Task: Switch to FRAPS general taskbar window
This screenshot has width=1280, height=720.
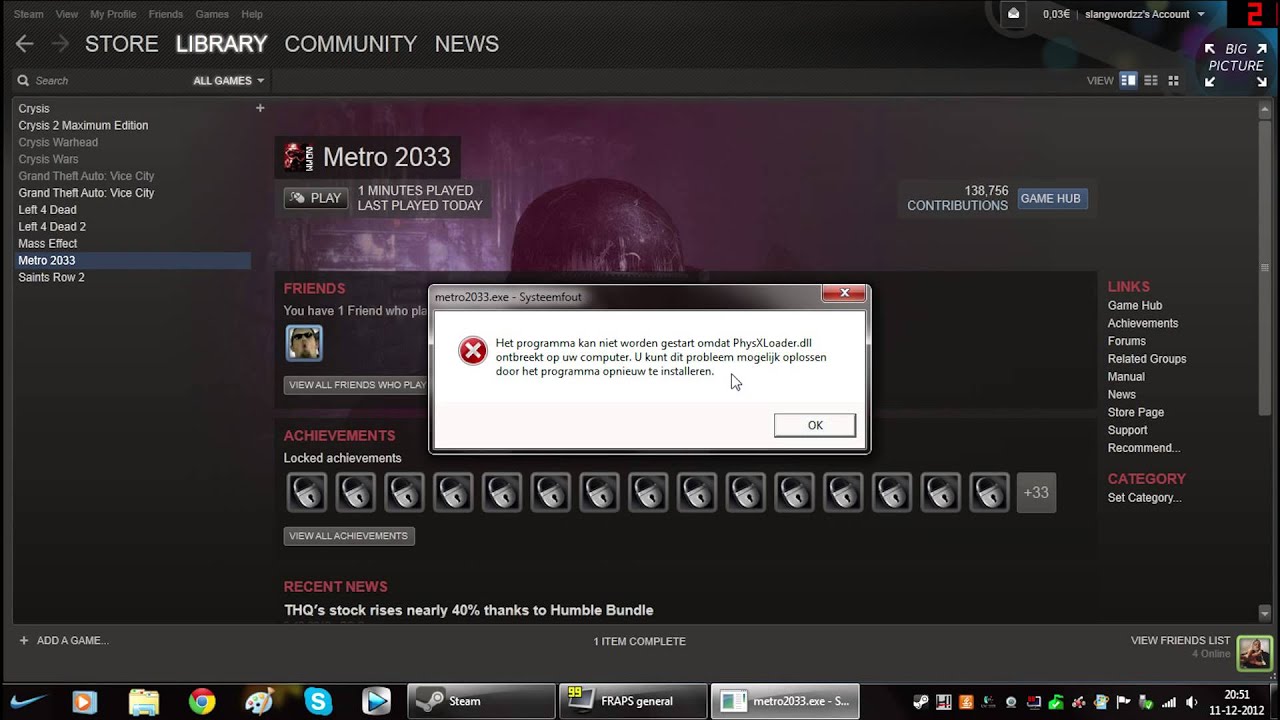Action: tap(632, 701)
